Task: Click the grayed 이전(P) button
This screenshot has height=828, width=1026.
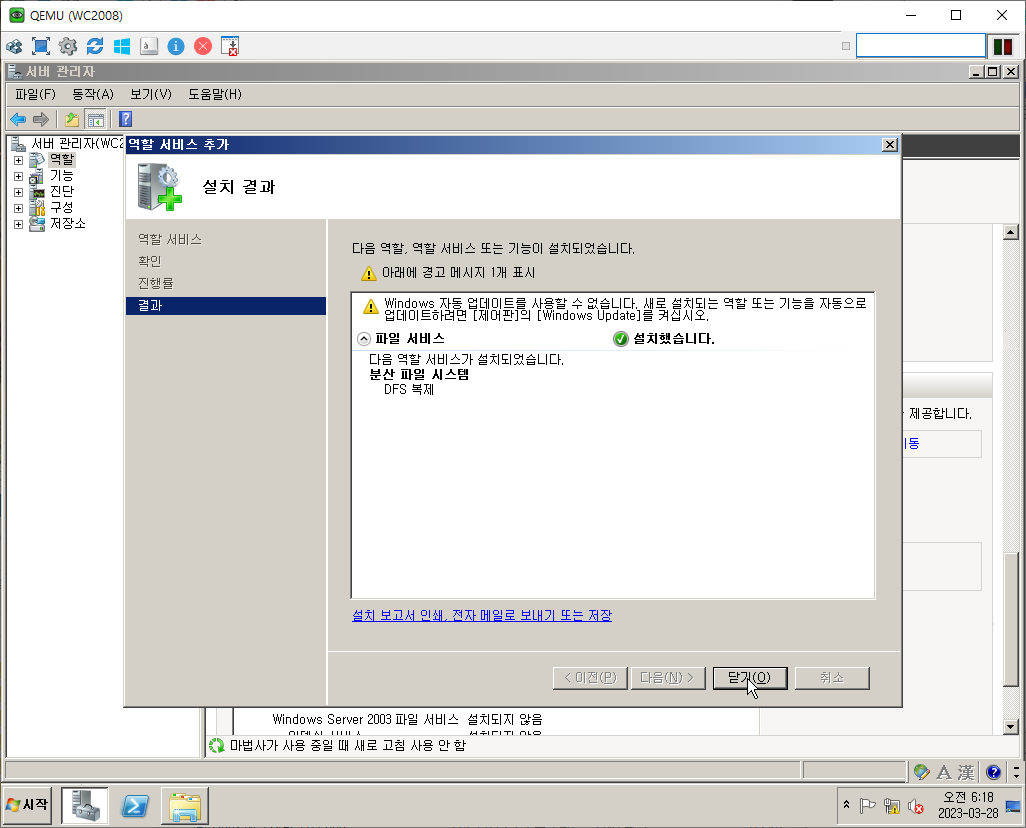Action: (x=590, y=678)
